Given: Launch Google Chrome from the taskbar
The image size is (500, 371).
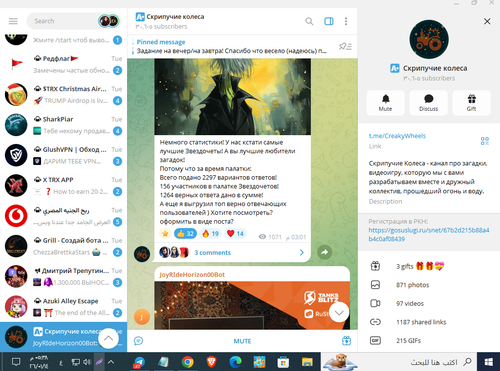Looking at the screenshot, I should (187, 362).
